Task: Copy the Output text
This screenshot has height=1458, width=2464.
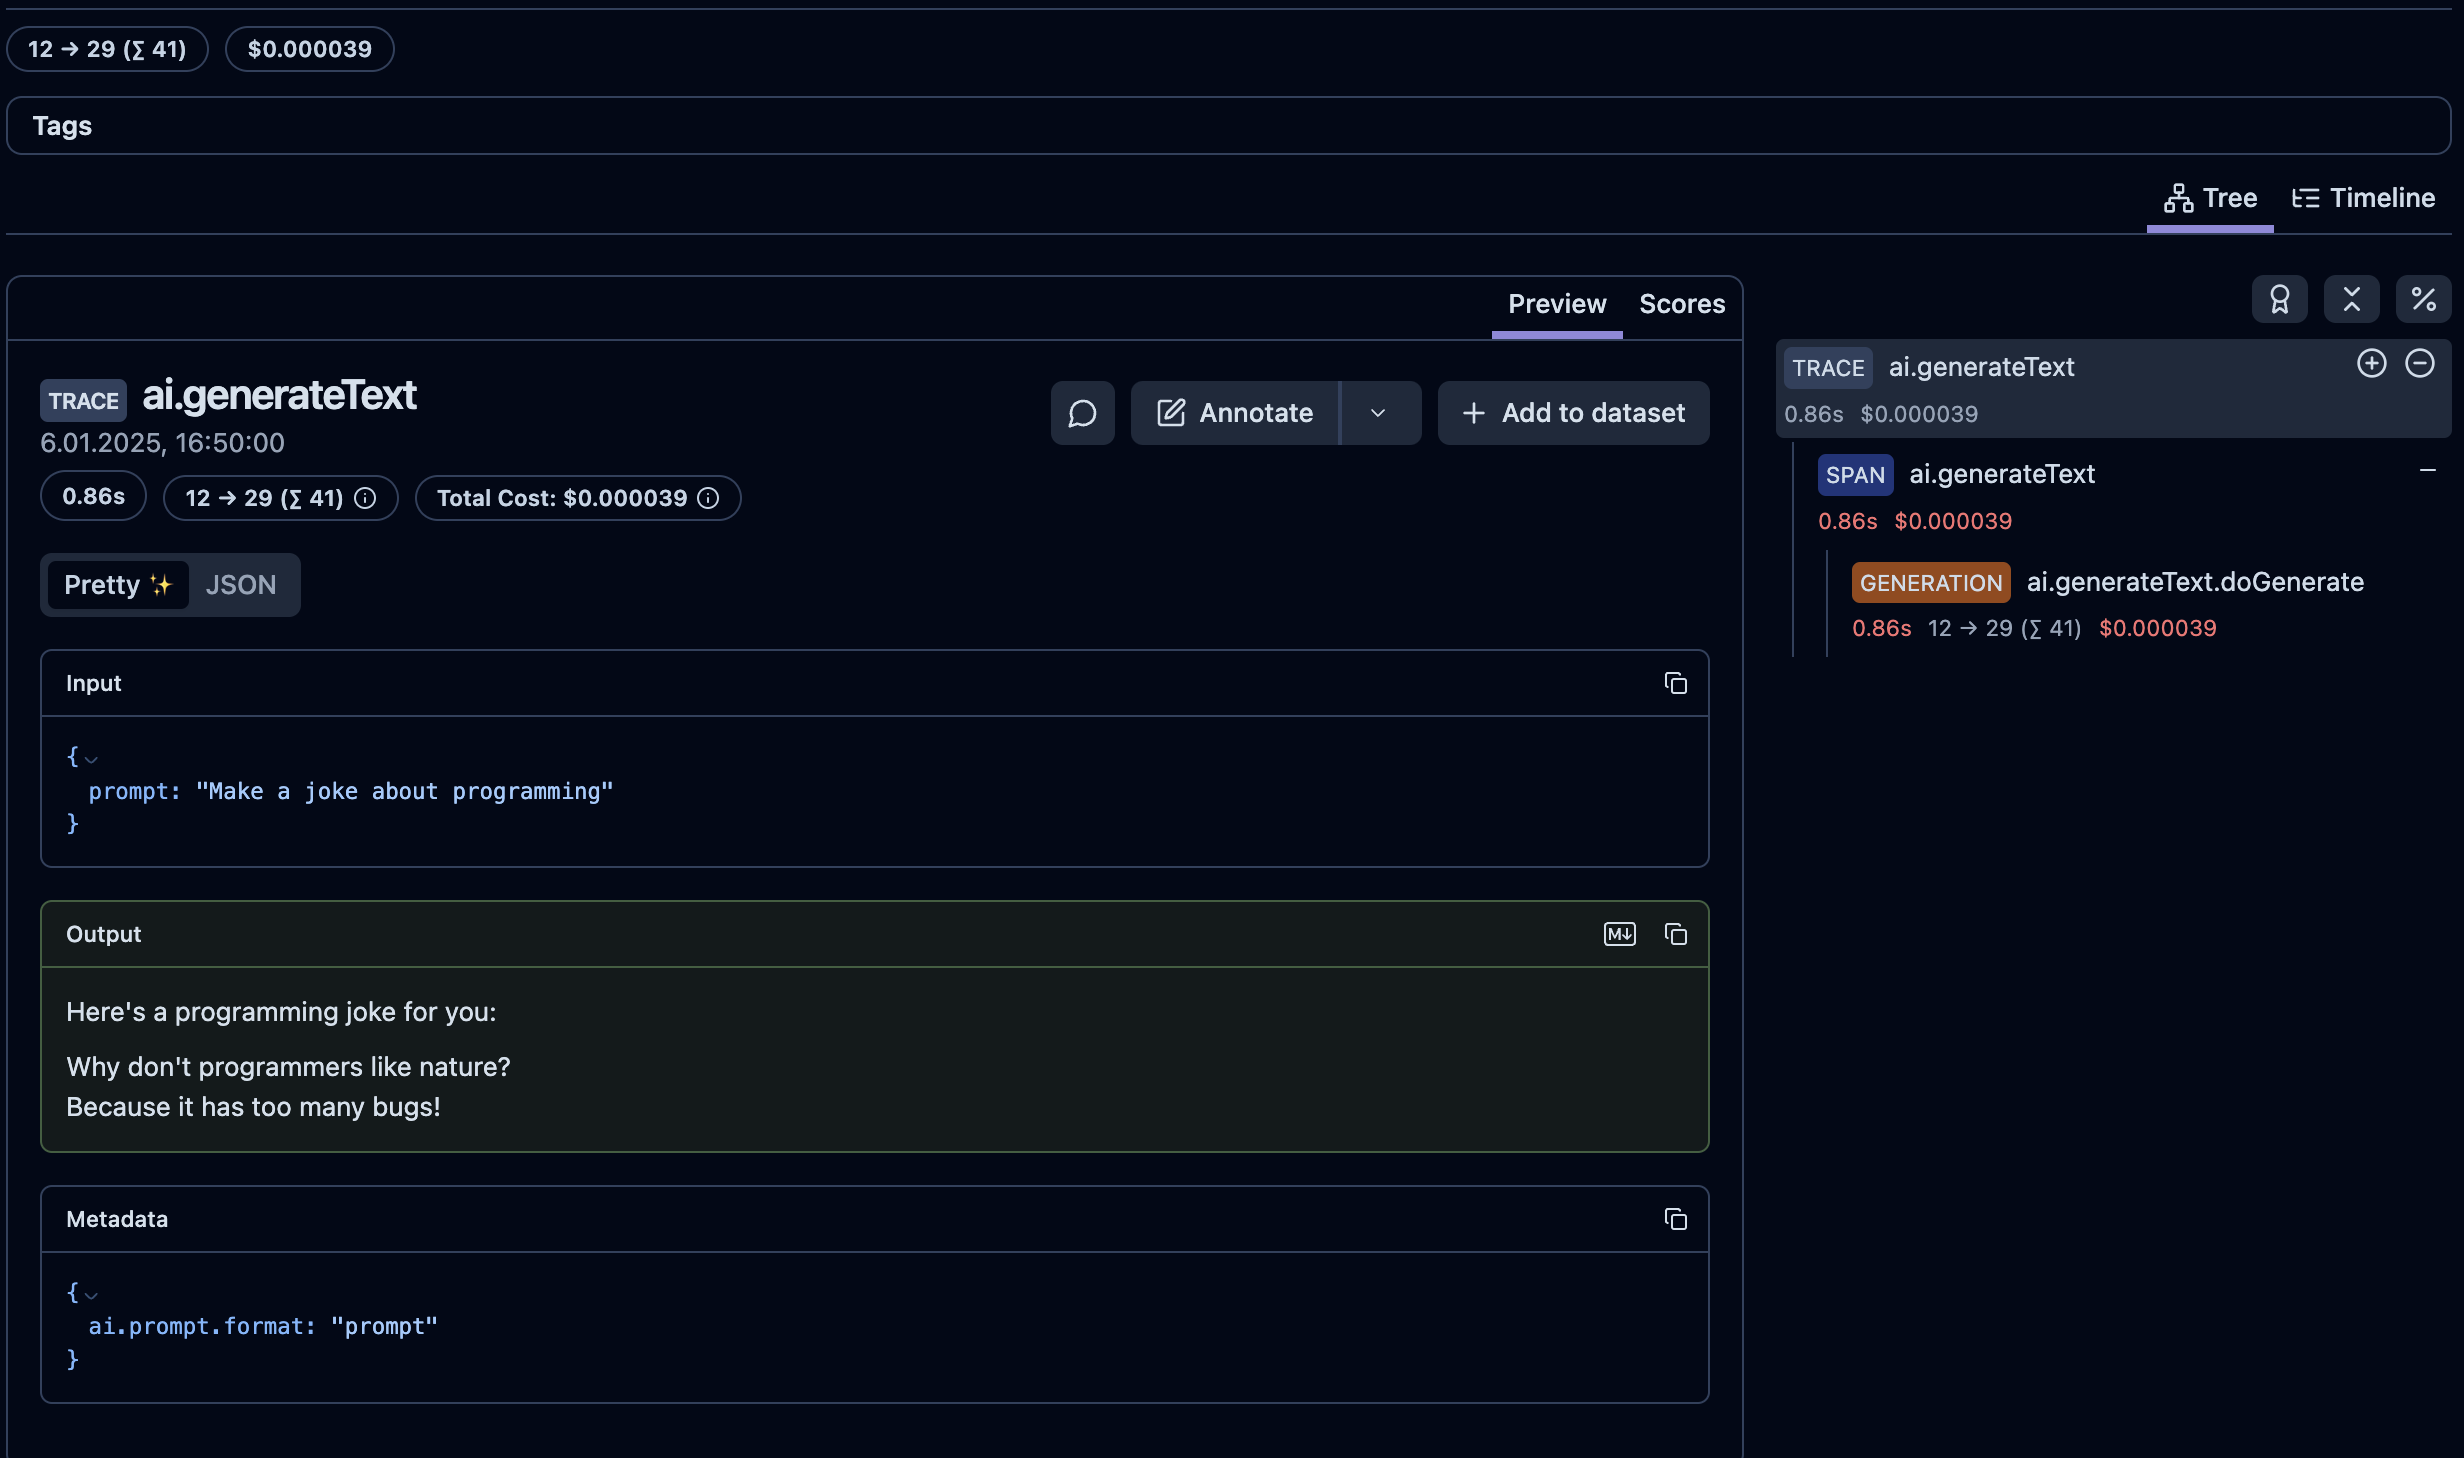Action: pyautogui.click(x=1675, y=934)
